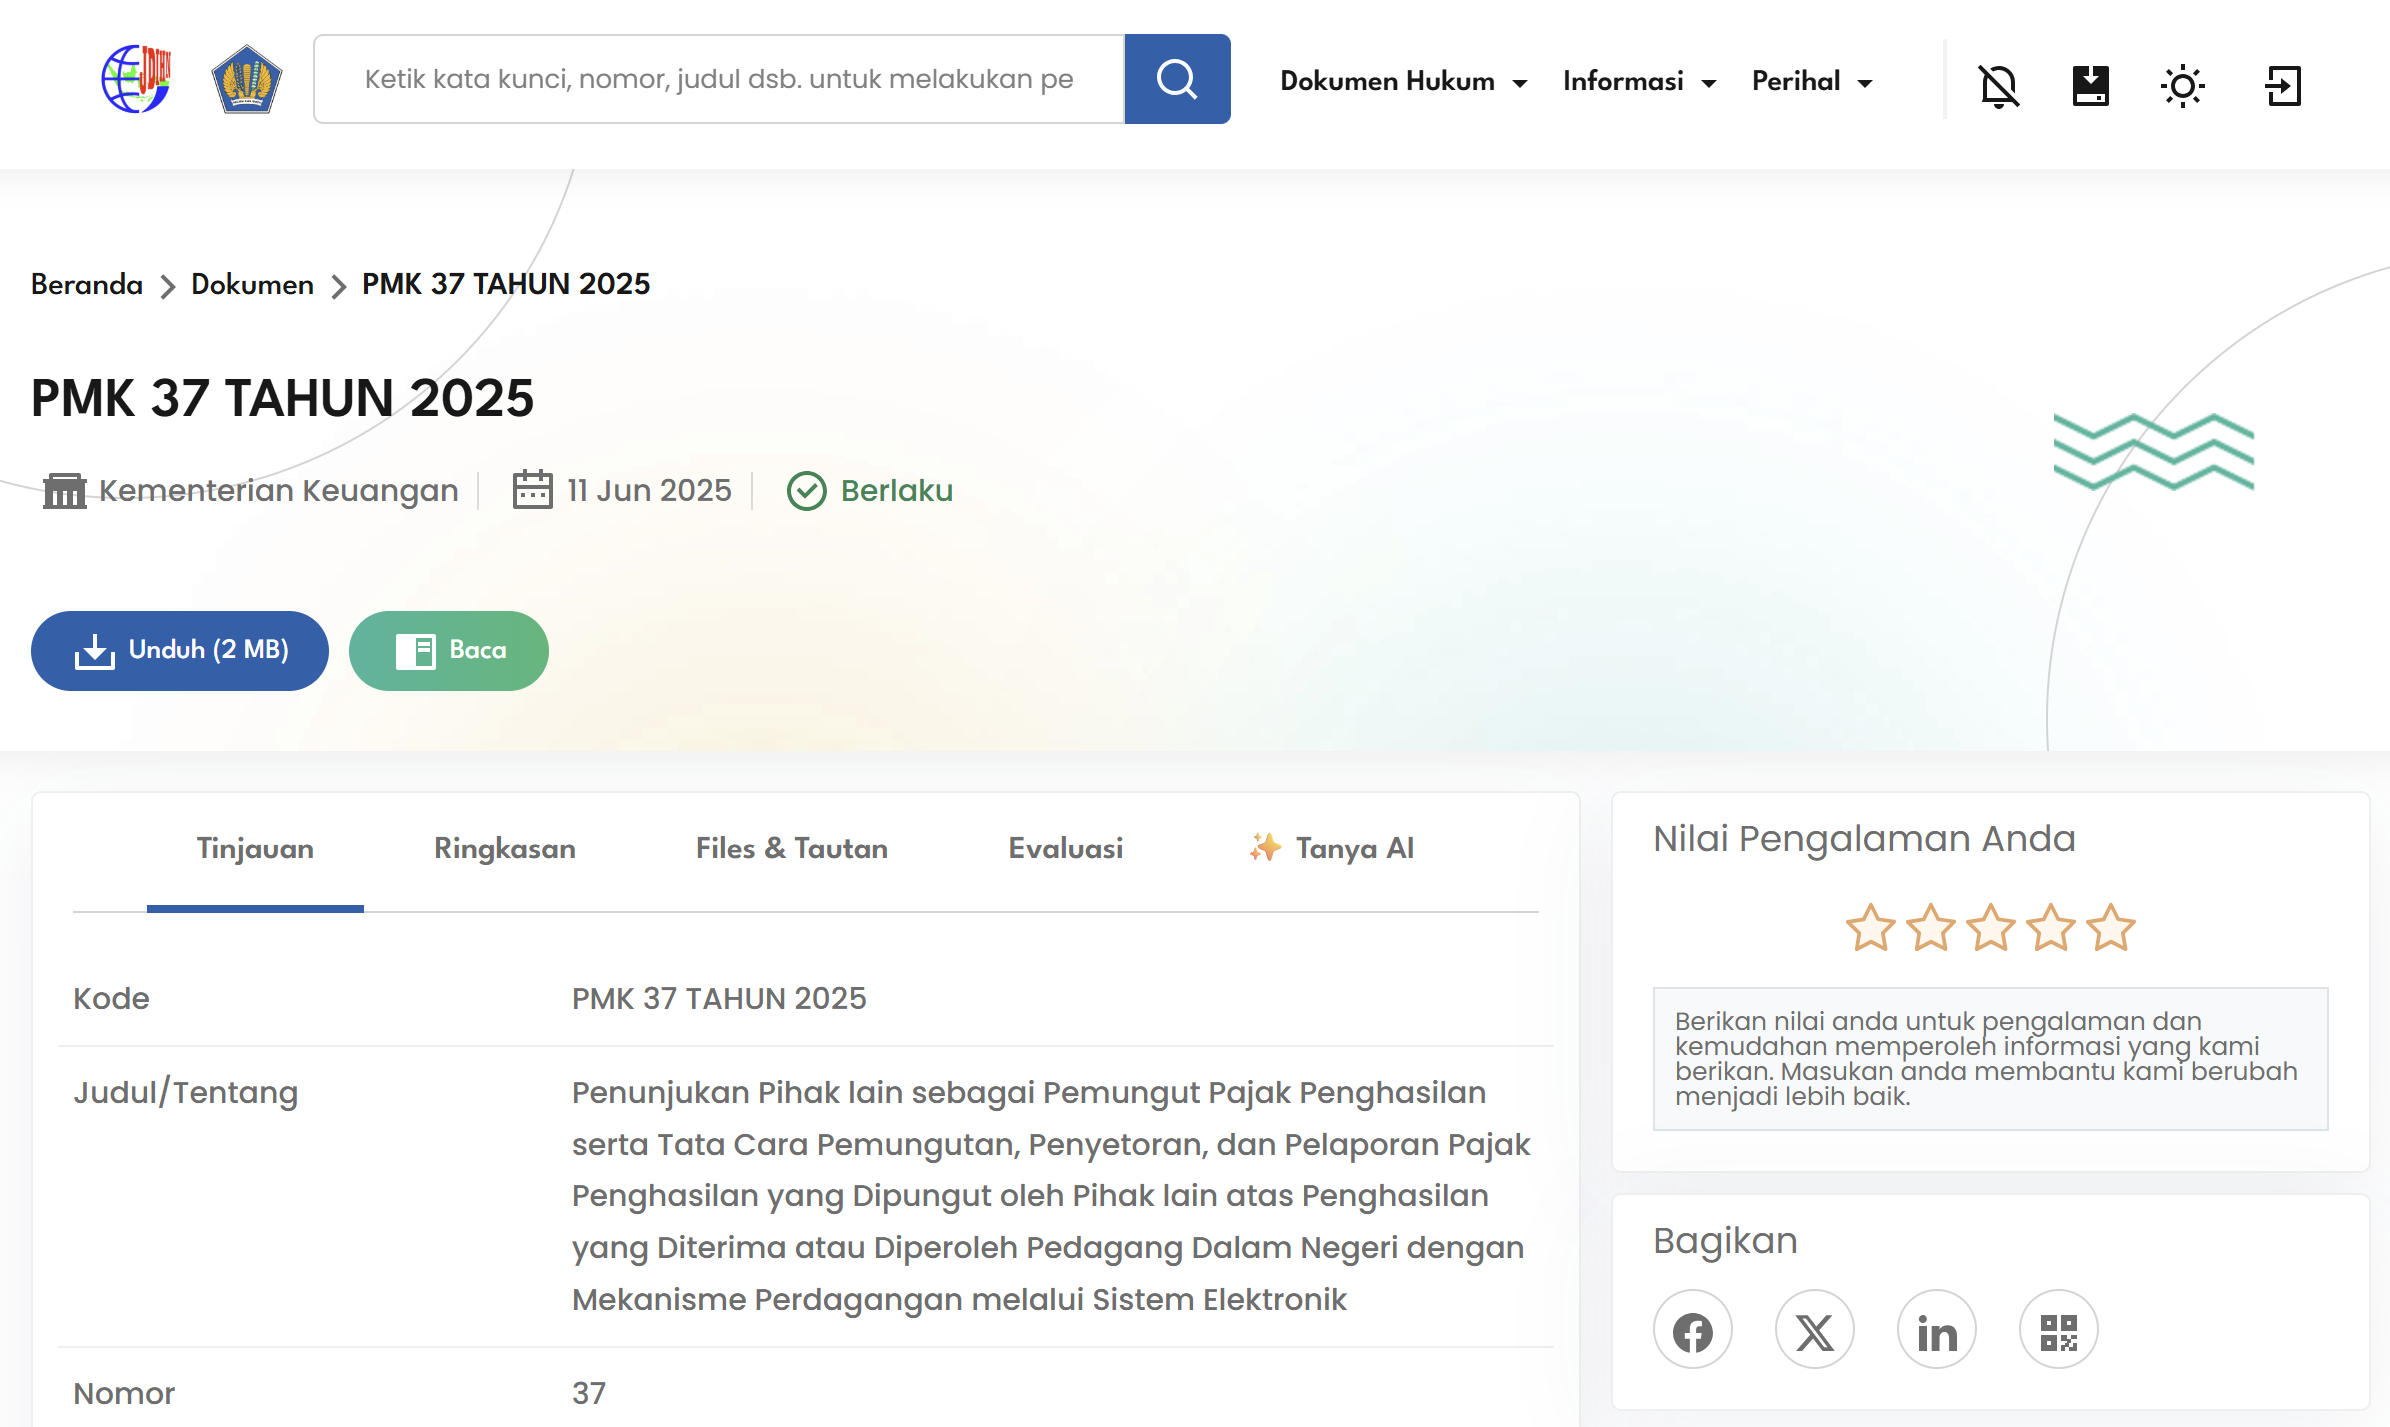Toggle the muted notification bell icon
Image resolution: width=2390 pixels, height=1427 pixels.
[1999, 85]
